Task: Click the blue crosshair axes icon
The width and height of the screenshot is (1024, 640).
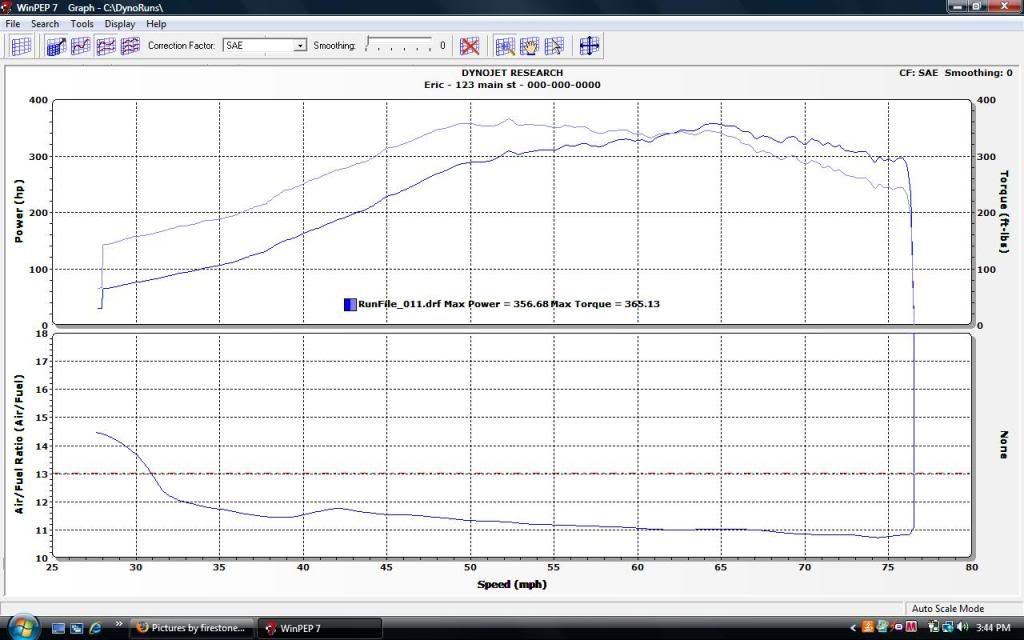Action: (x=589, y=46)
